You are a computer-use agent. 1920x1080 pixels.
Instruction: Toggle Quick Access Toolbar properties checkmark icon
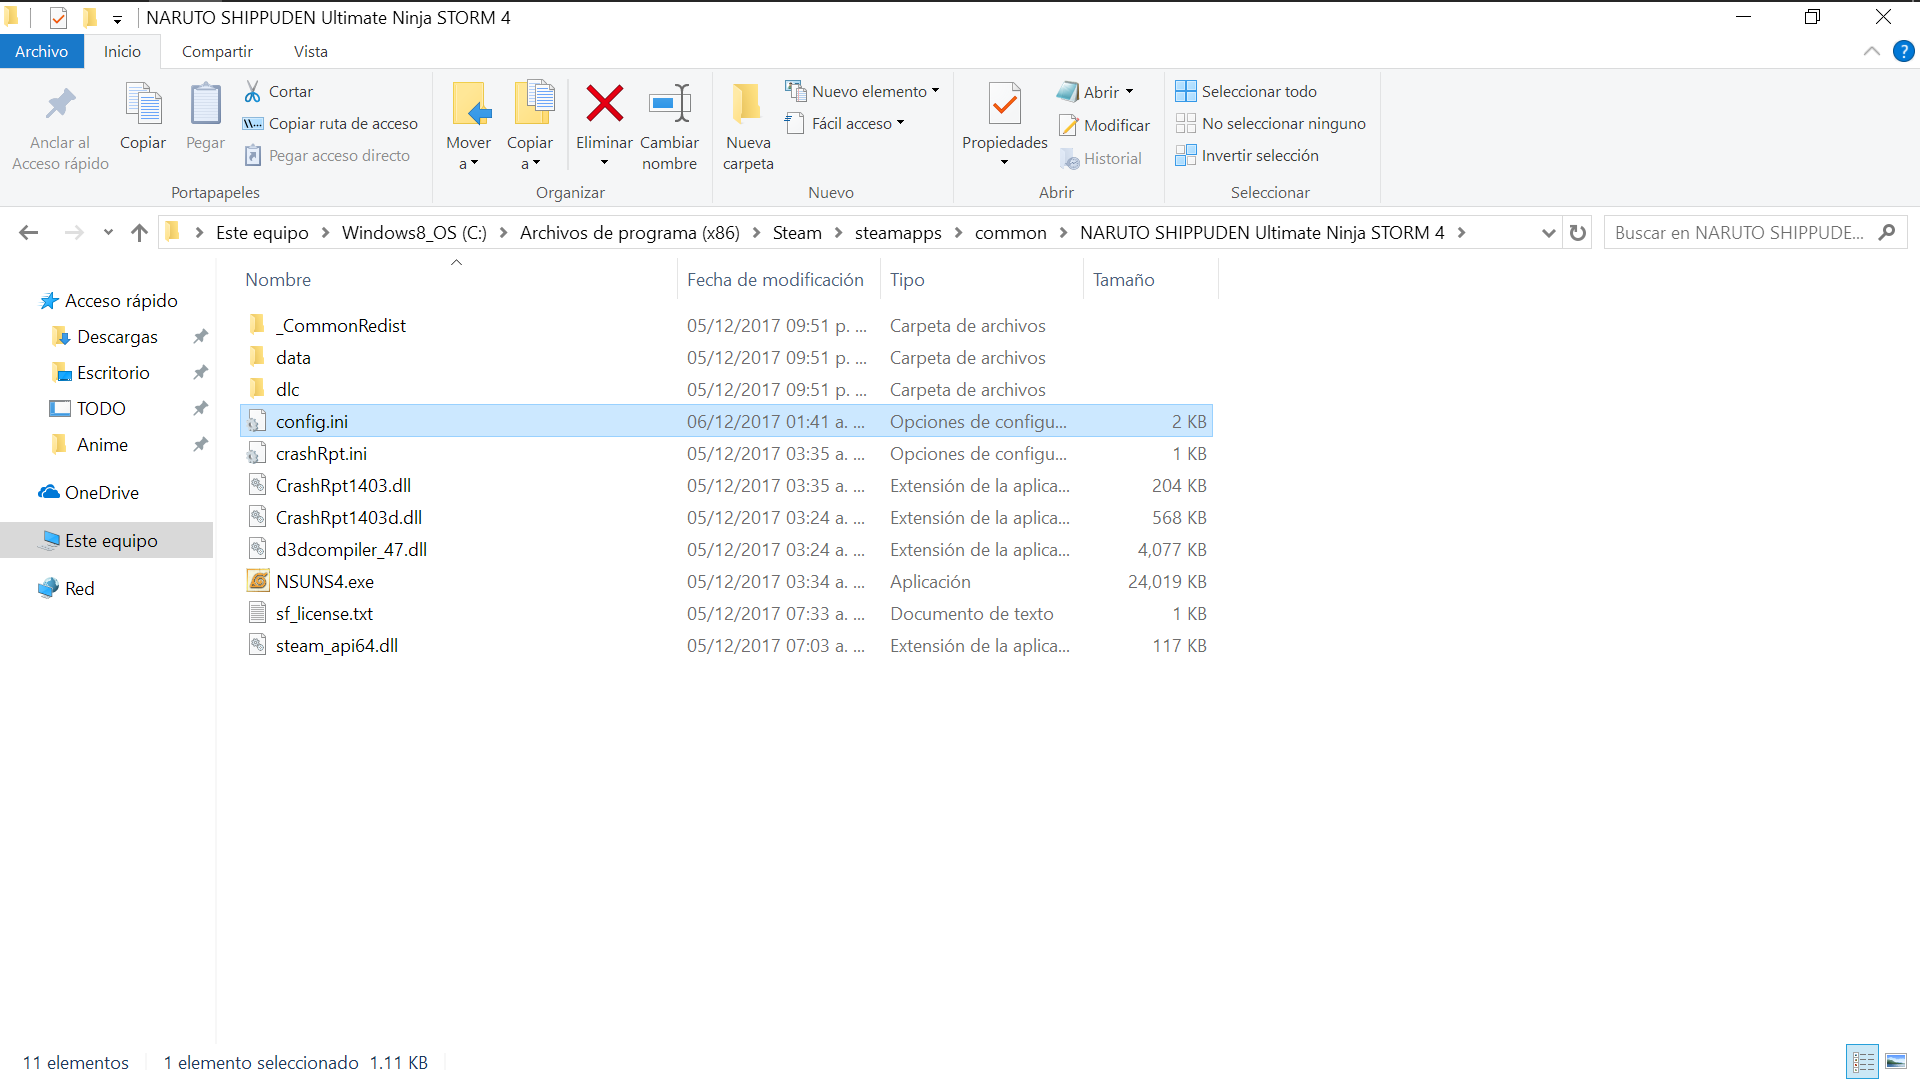(58, 18)
